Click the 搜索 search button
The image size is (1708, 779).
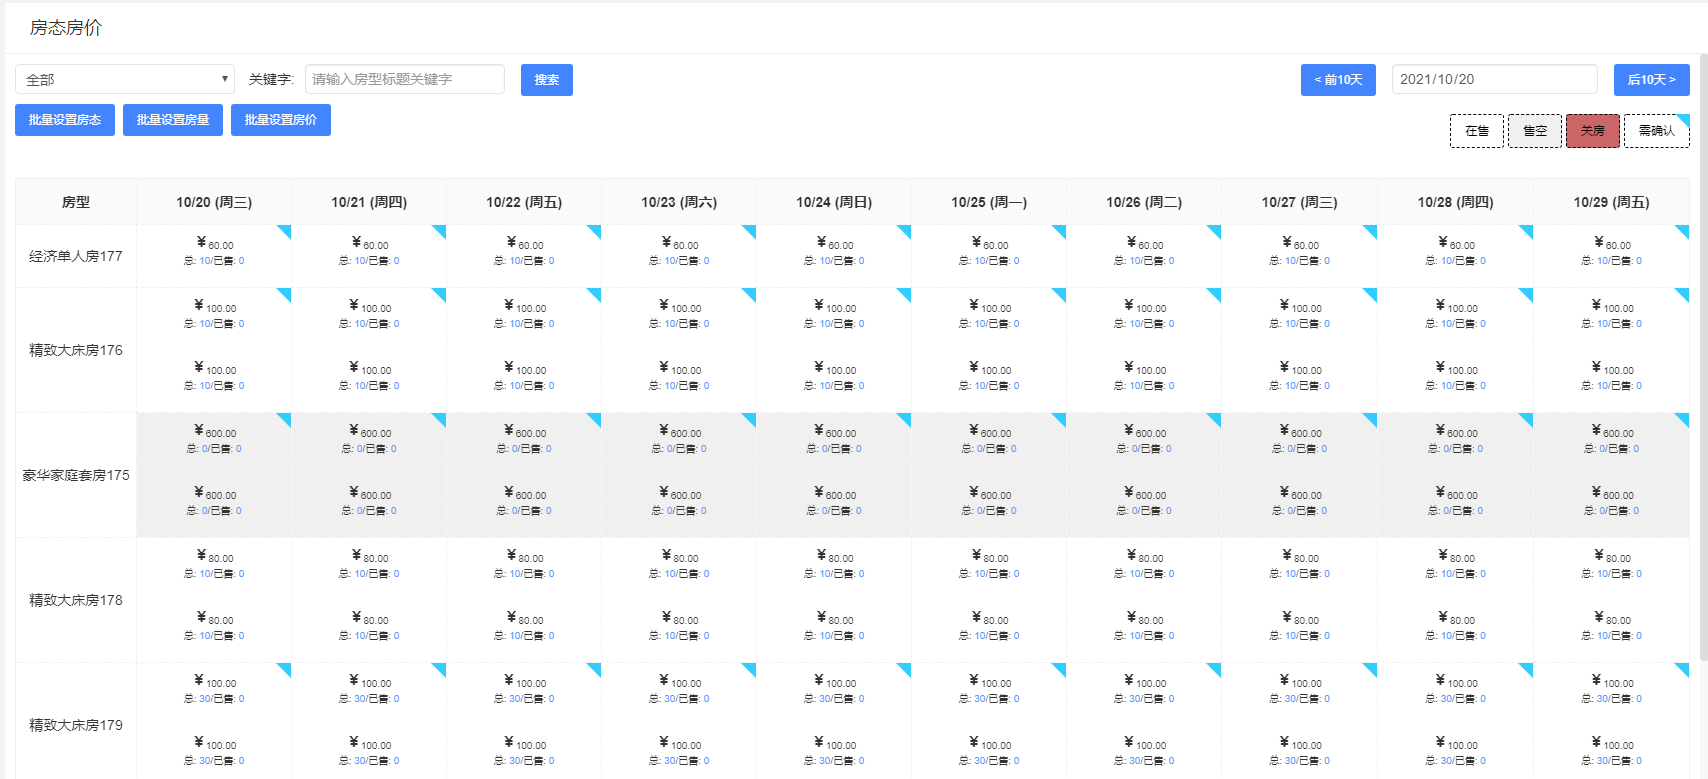coord(547,80)
